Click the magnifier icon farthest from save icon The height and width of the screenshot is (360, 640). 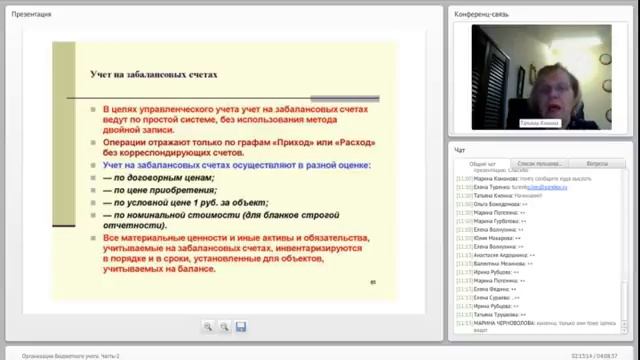click(208, 327)
